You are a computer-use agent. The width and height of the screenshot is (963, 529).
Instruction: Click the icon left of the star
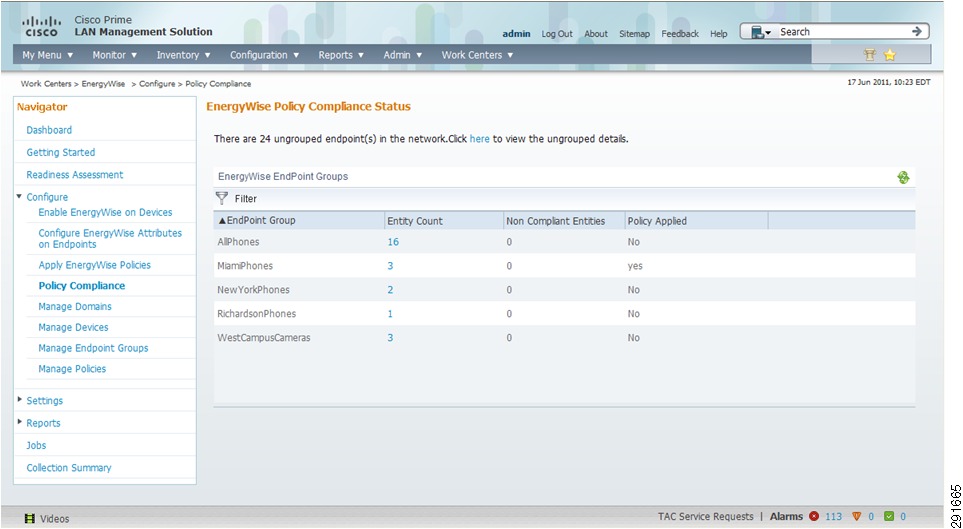tap(869, 55)
